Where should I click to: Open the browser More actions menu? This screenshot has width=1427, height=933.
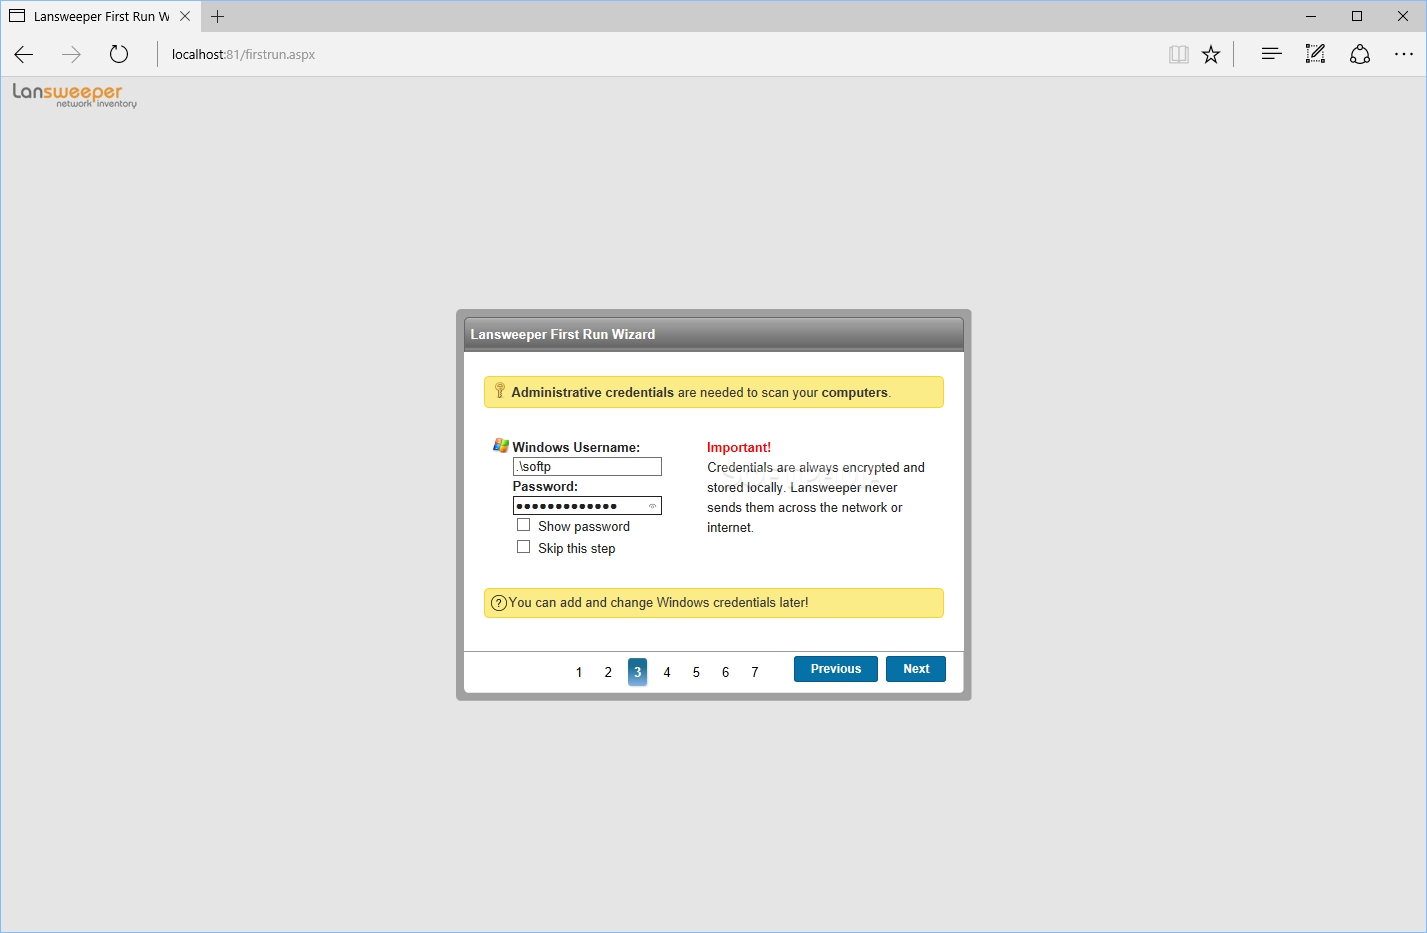click(1404, 55)
